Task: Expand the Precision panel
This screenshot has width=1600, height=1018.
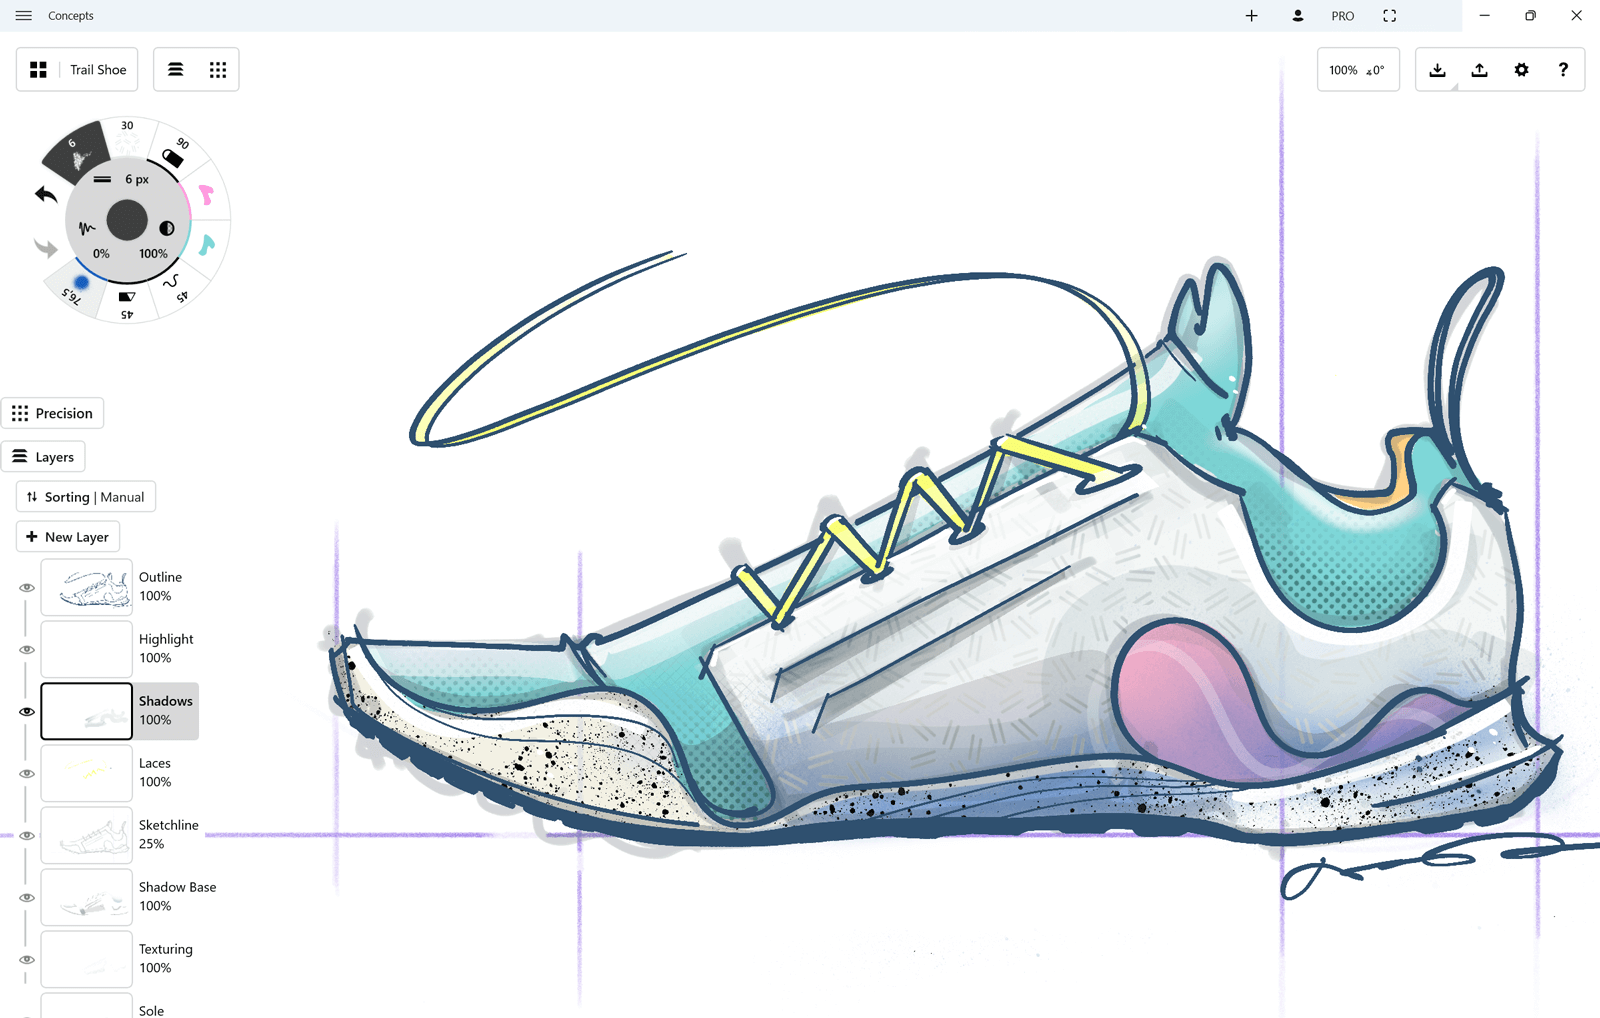Action: coord(52,413)
